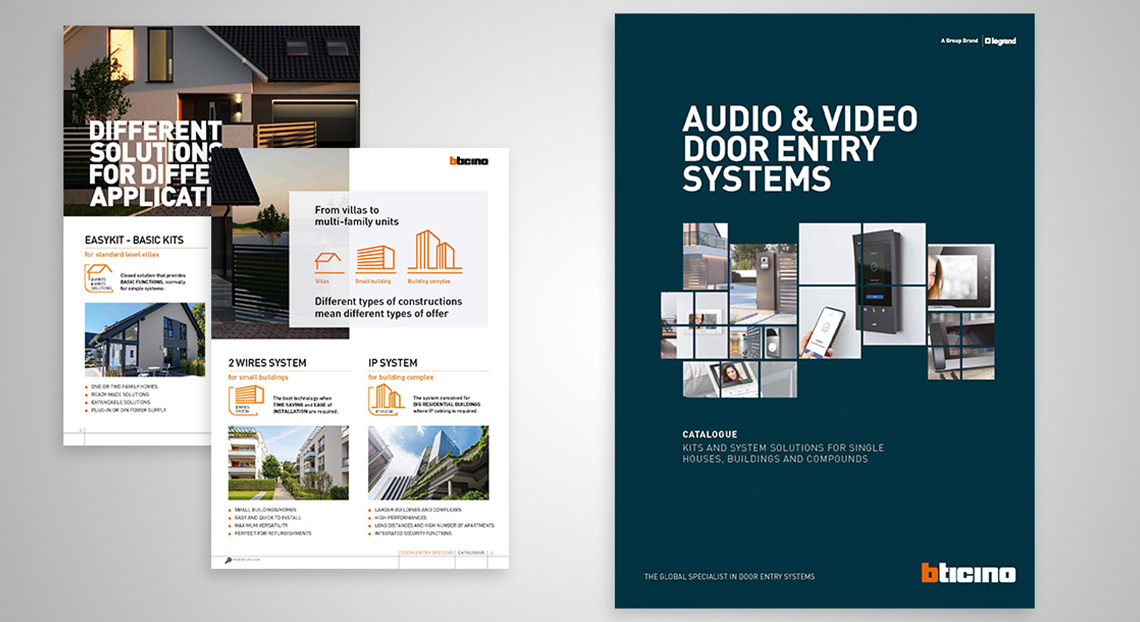Click 'for standard level villas' subtitle
1140x622 pixels.
(121, 255)
